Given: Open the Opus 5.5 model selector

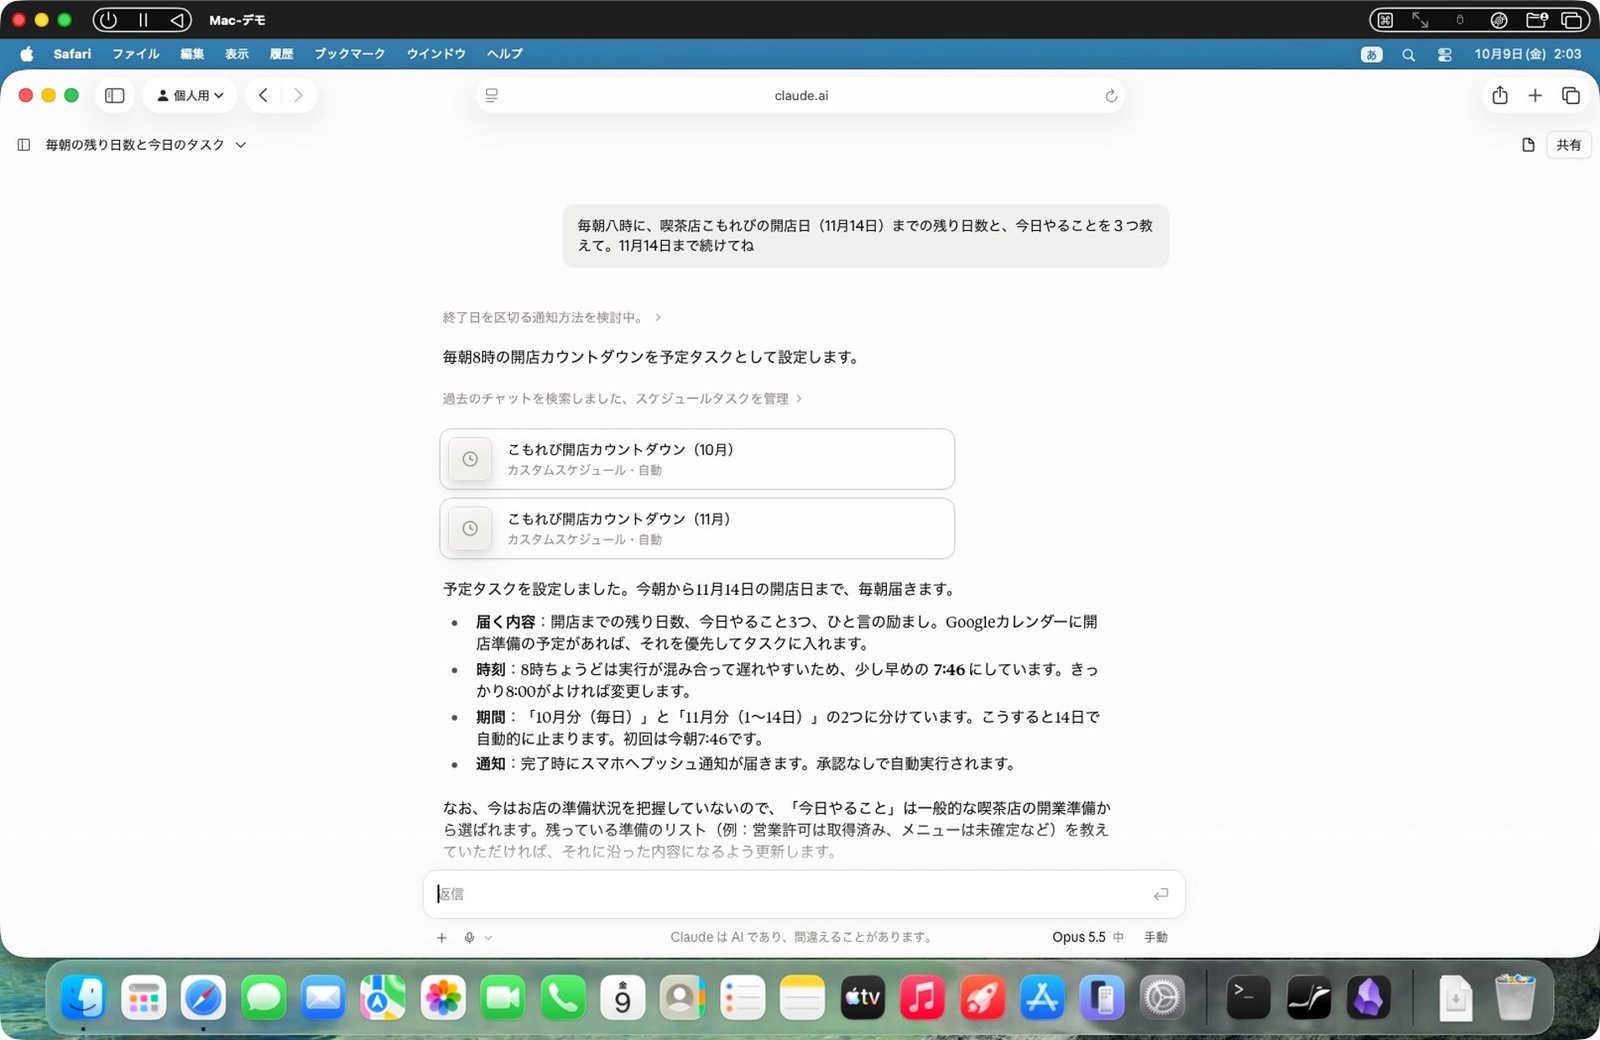Looking at the screenshot, I should (1088, 937).
